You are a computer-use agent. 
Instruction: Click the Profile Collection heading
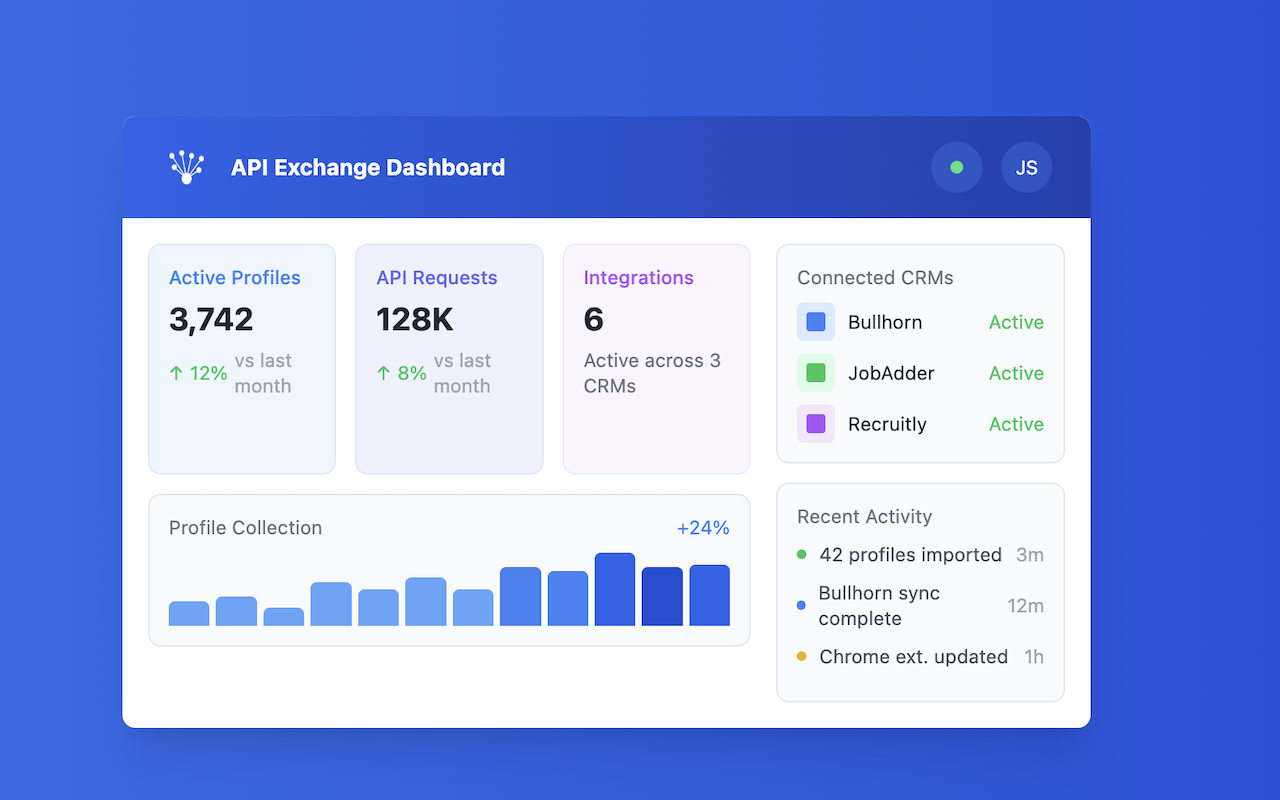[245, 528]
